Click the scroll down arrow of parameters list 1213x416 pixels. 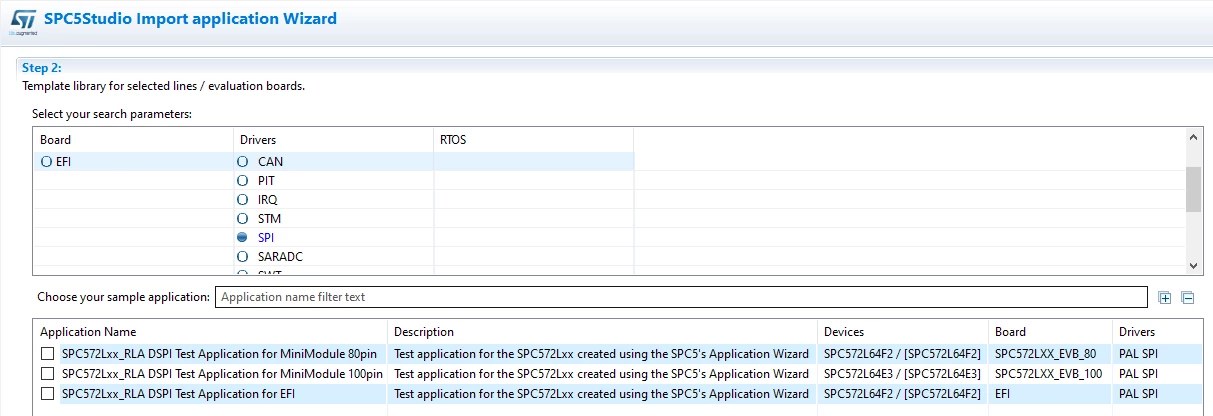1193,265
